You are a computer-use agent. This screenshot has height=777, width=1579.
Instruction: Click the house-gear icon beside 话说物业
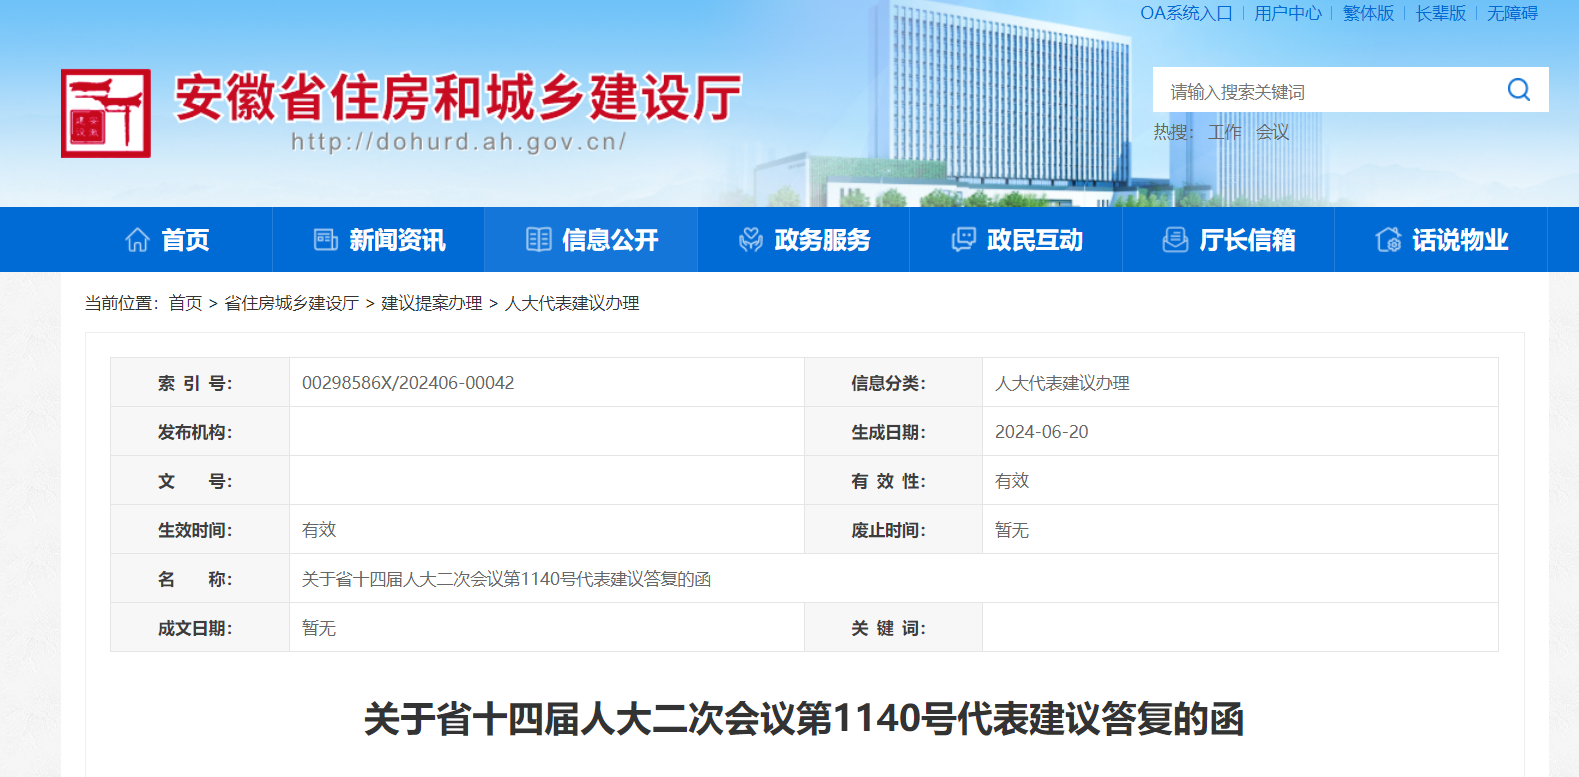tap(1388, 240)
